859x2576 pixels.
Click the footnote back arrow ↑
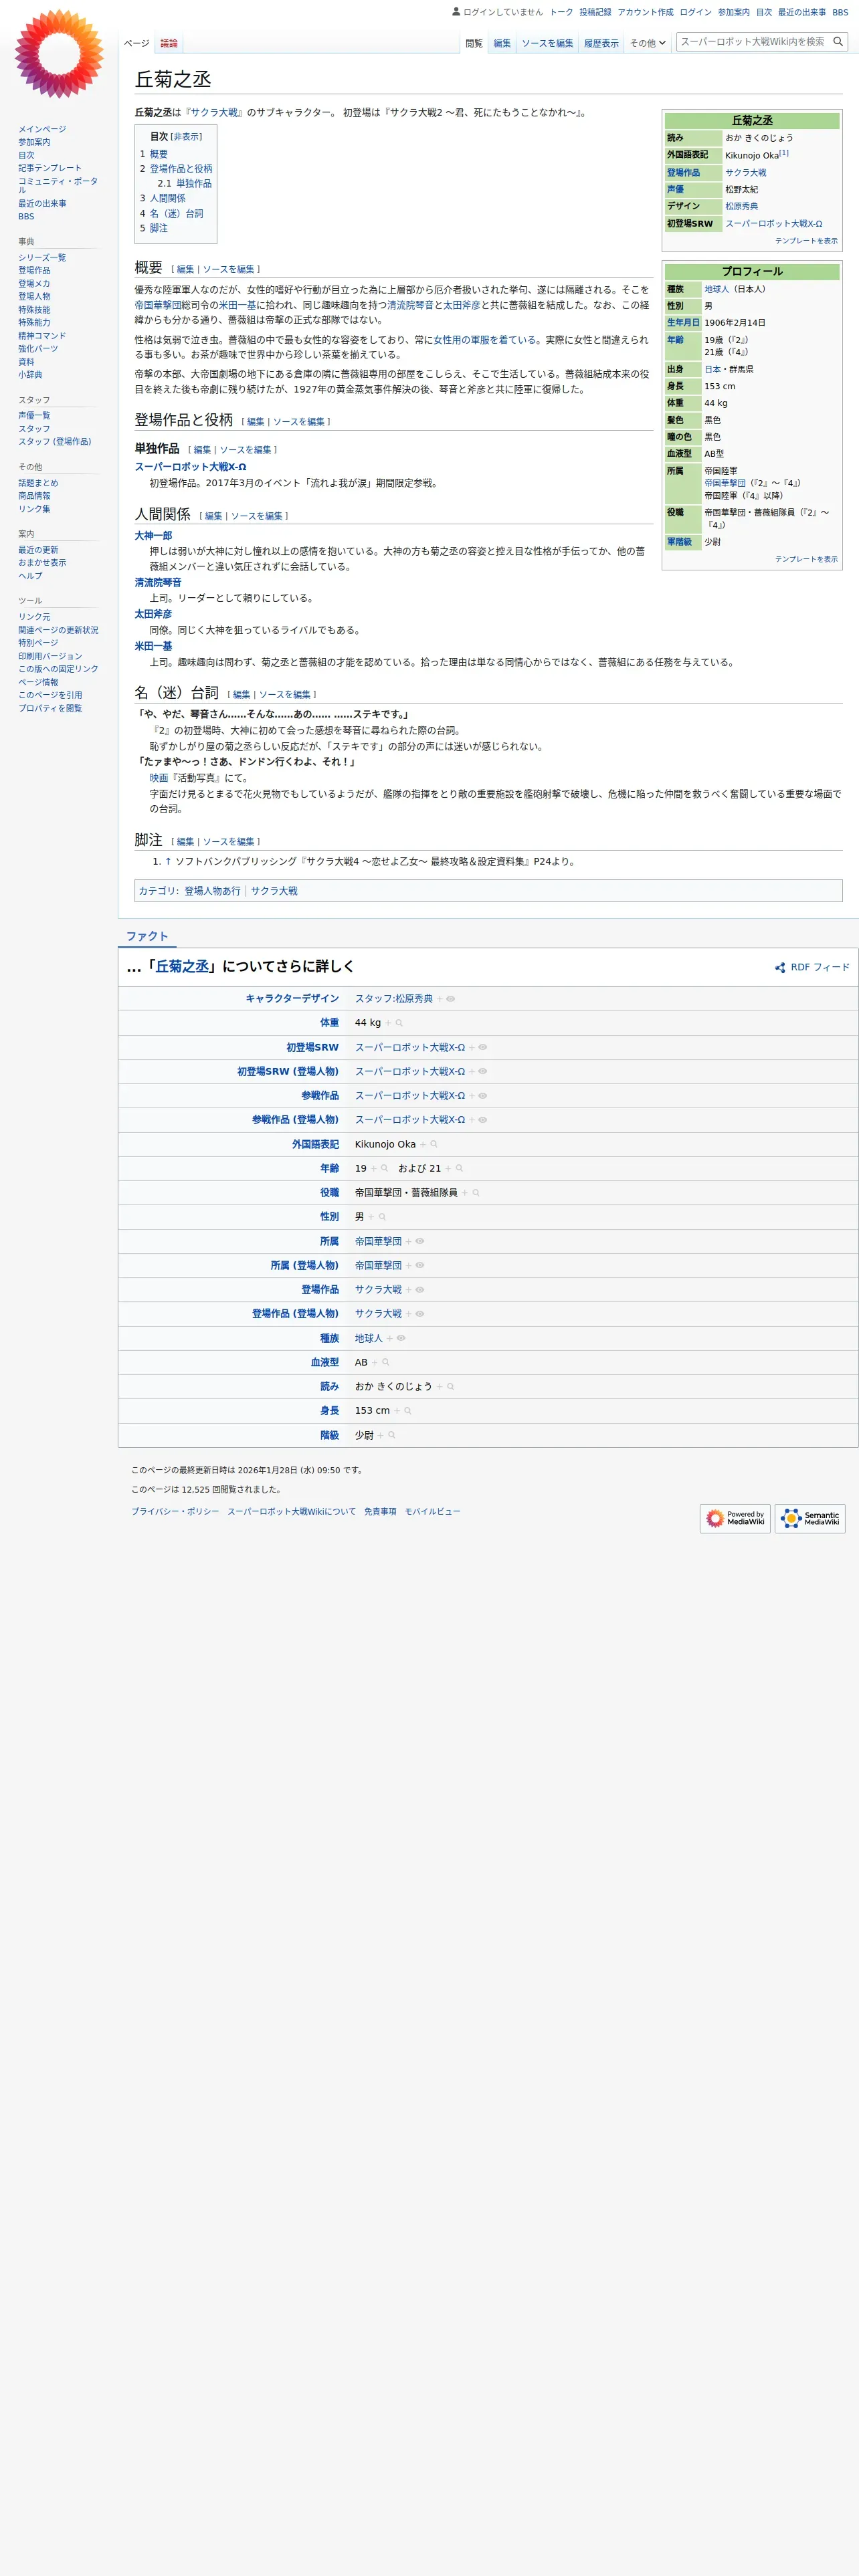168,861
